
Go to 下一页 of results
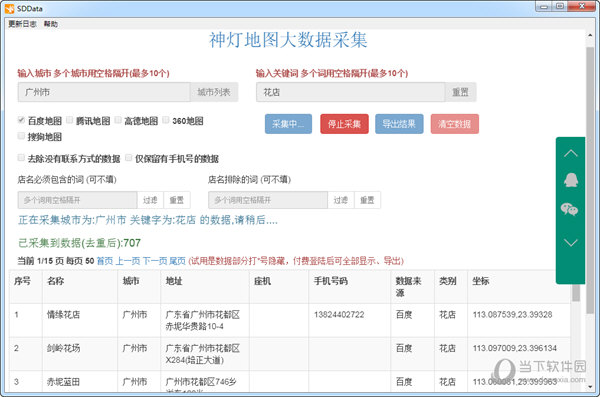tap(155, 261)
